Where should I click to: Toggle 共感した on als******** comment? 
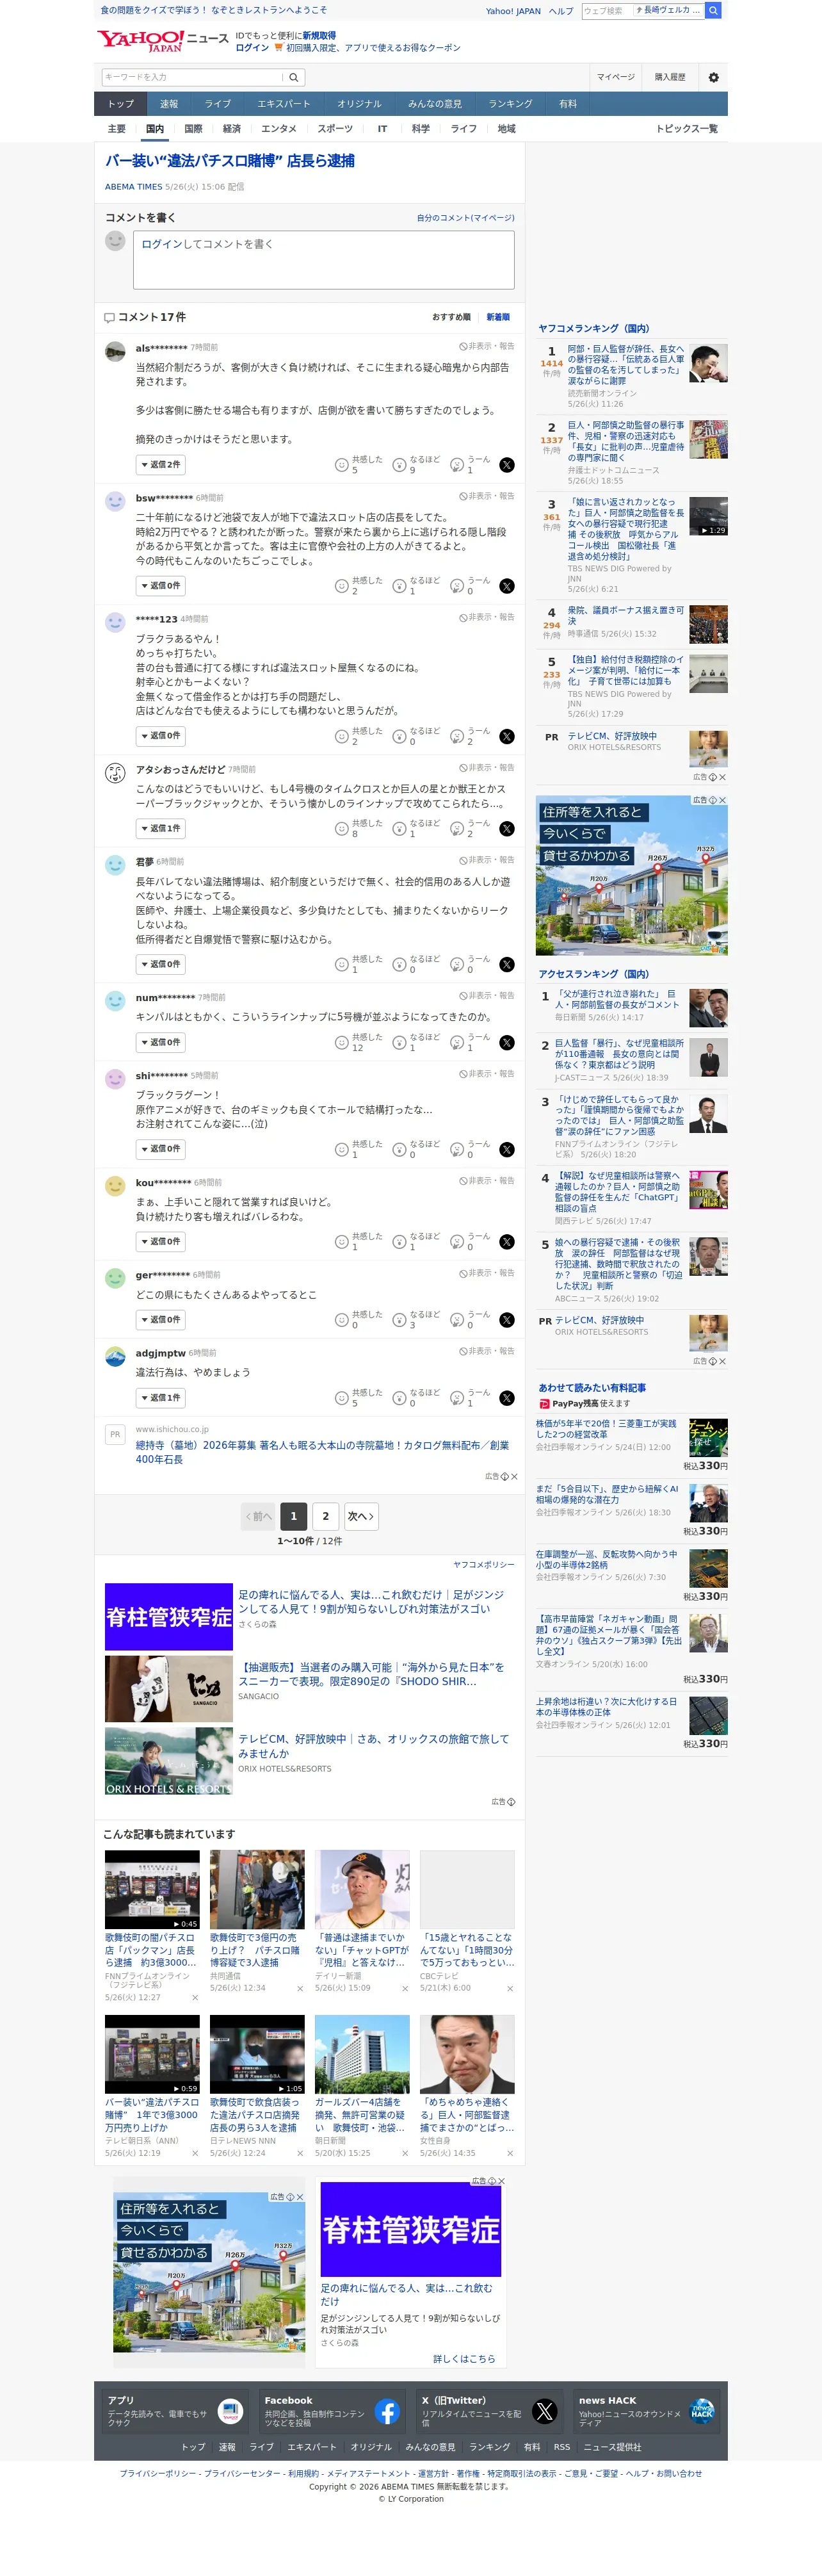point(358,464)
